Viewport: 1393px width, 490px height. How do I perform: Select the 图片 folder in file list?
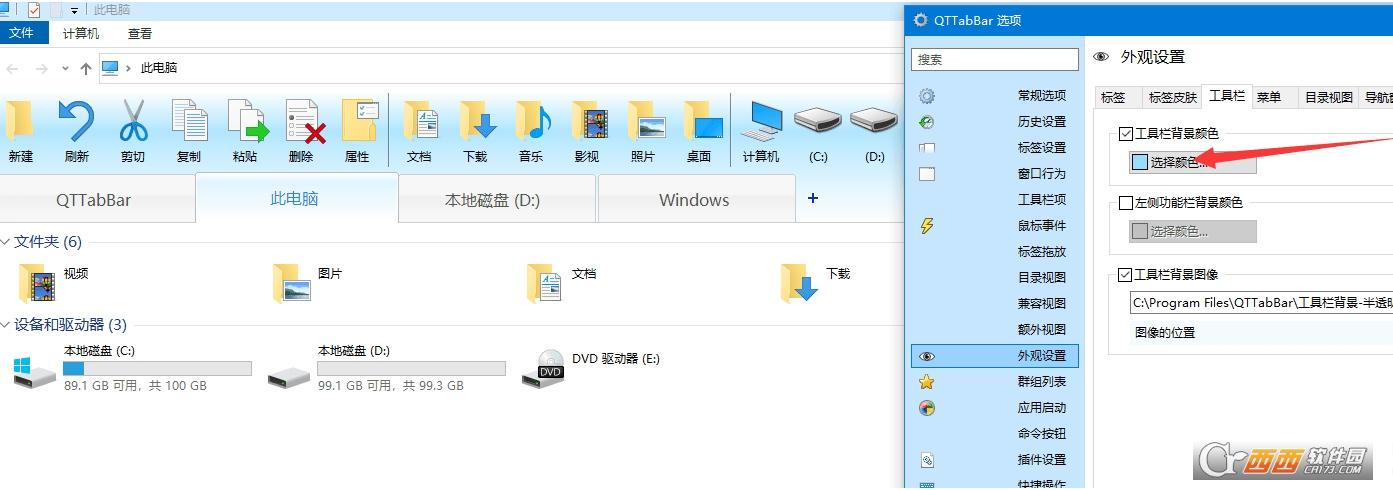point(309,283)
